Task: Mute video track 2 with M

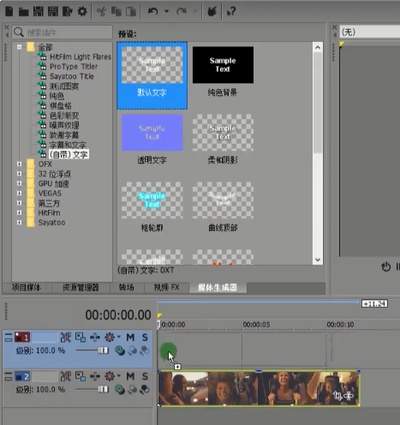Action: 130,377
